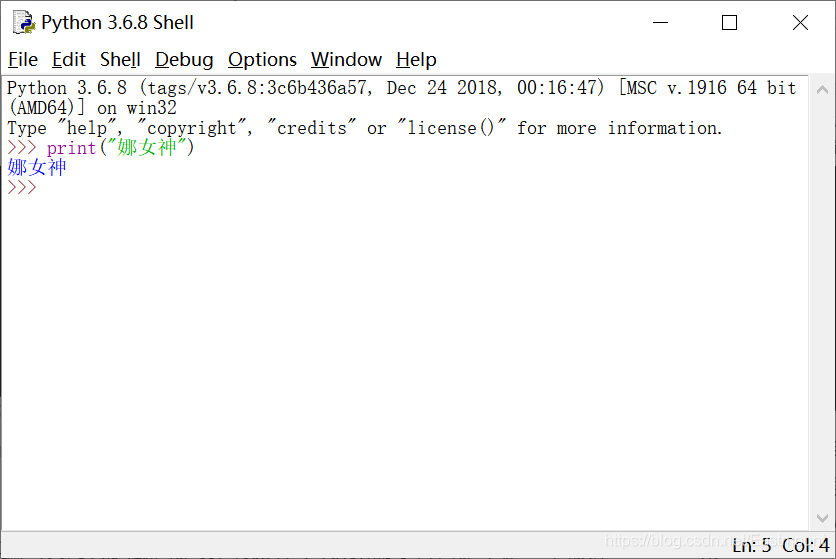836x559 pixels.
Task: Click the vertical scrollbar on the right
Action: [x=821, y=300]
